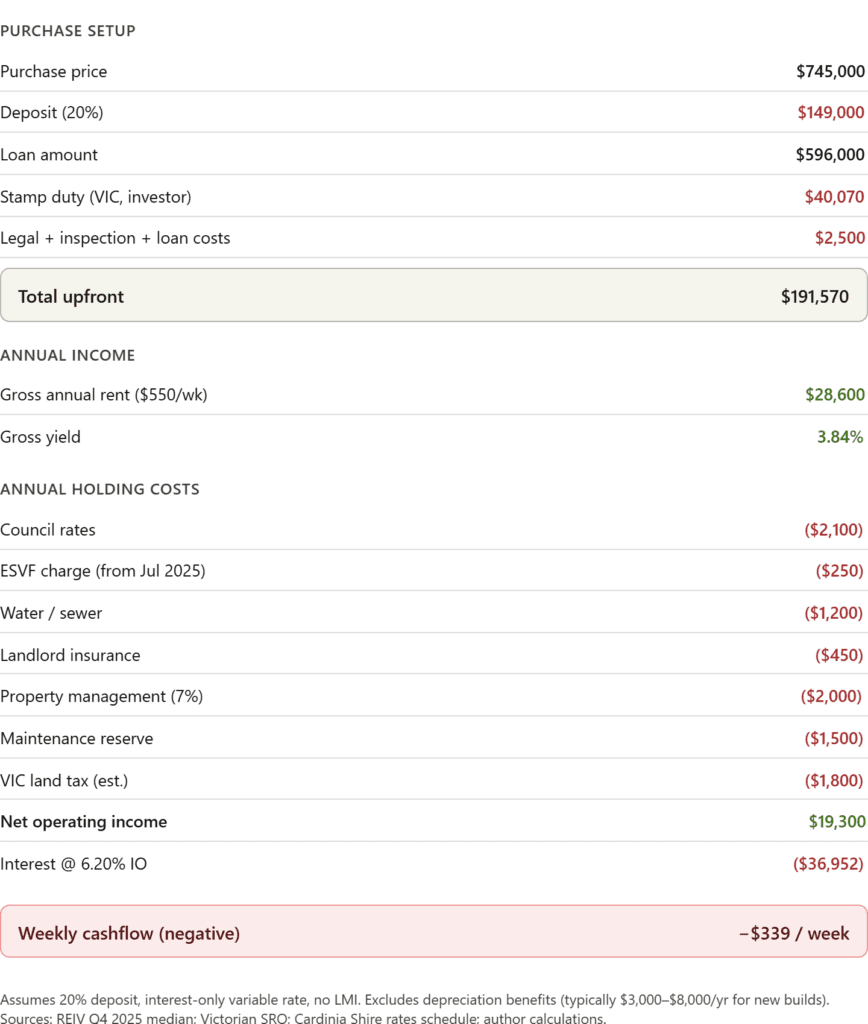
Task: Click the Stamp duty (VIC, investor) label
Action: tap(95, 197)
